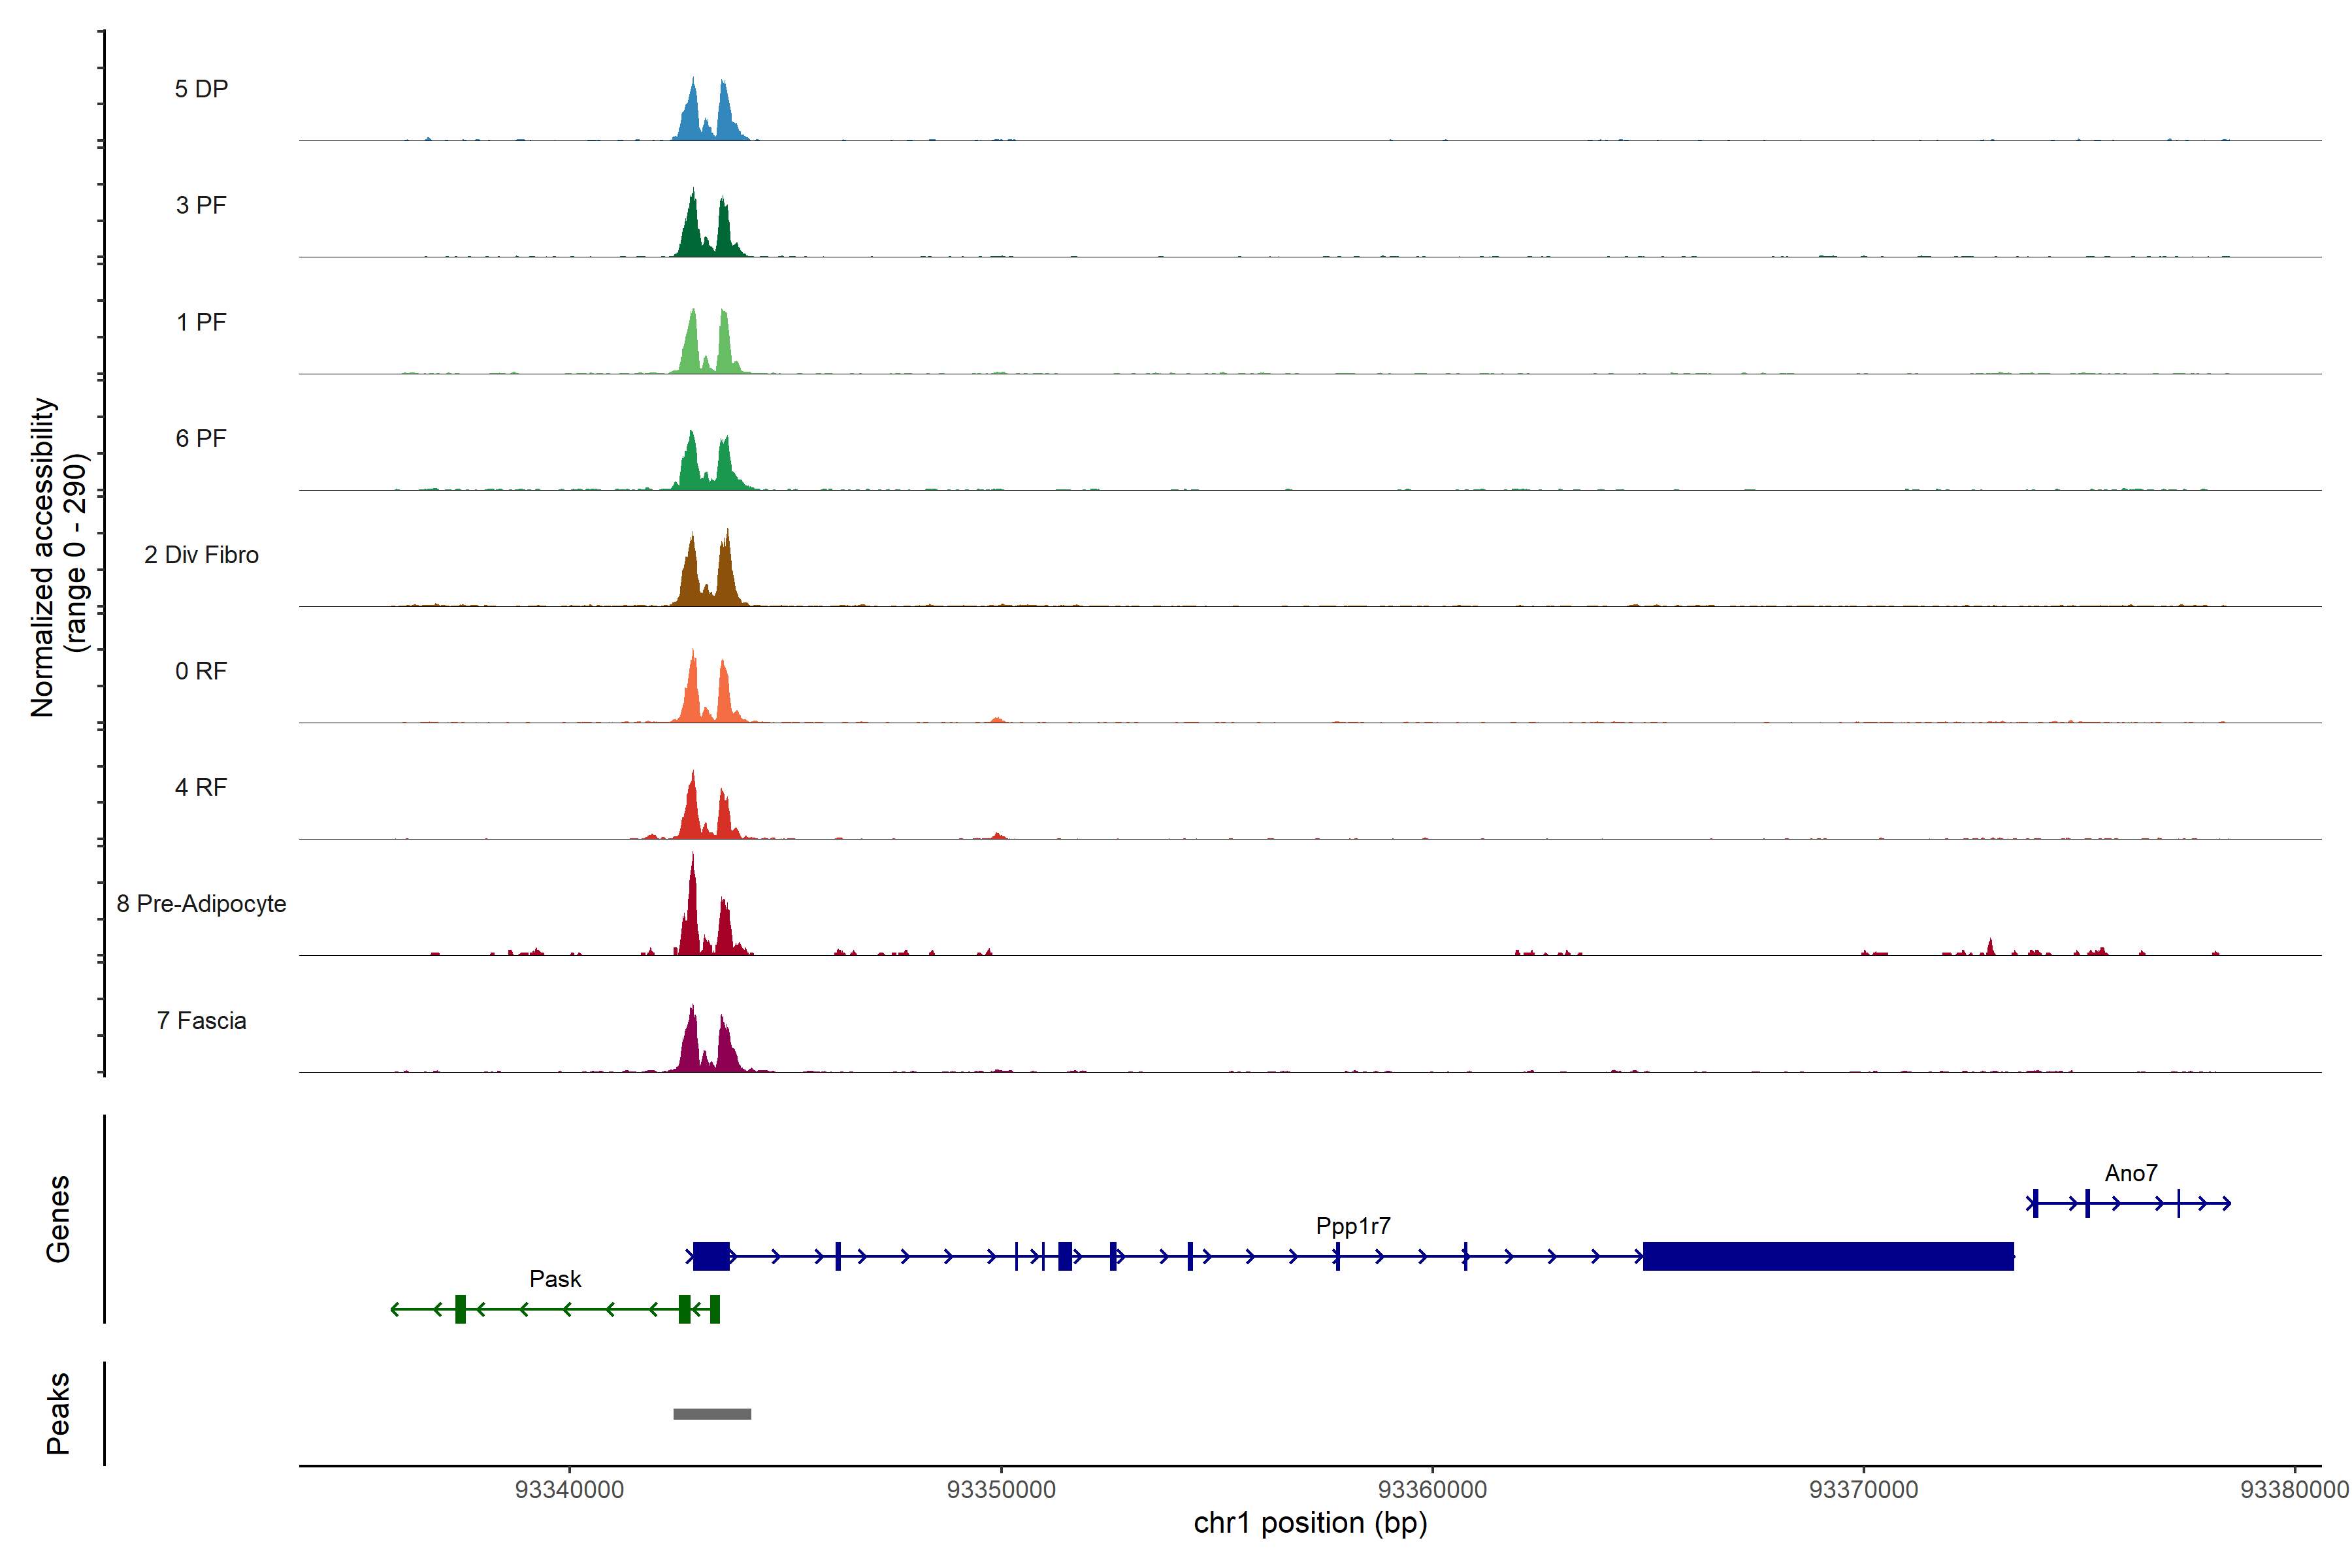Click the 2 Div Fibro track label

tap(201, 554)
